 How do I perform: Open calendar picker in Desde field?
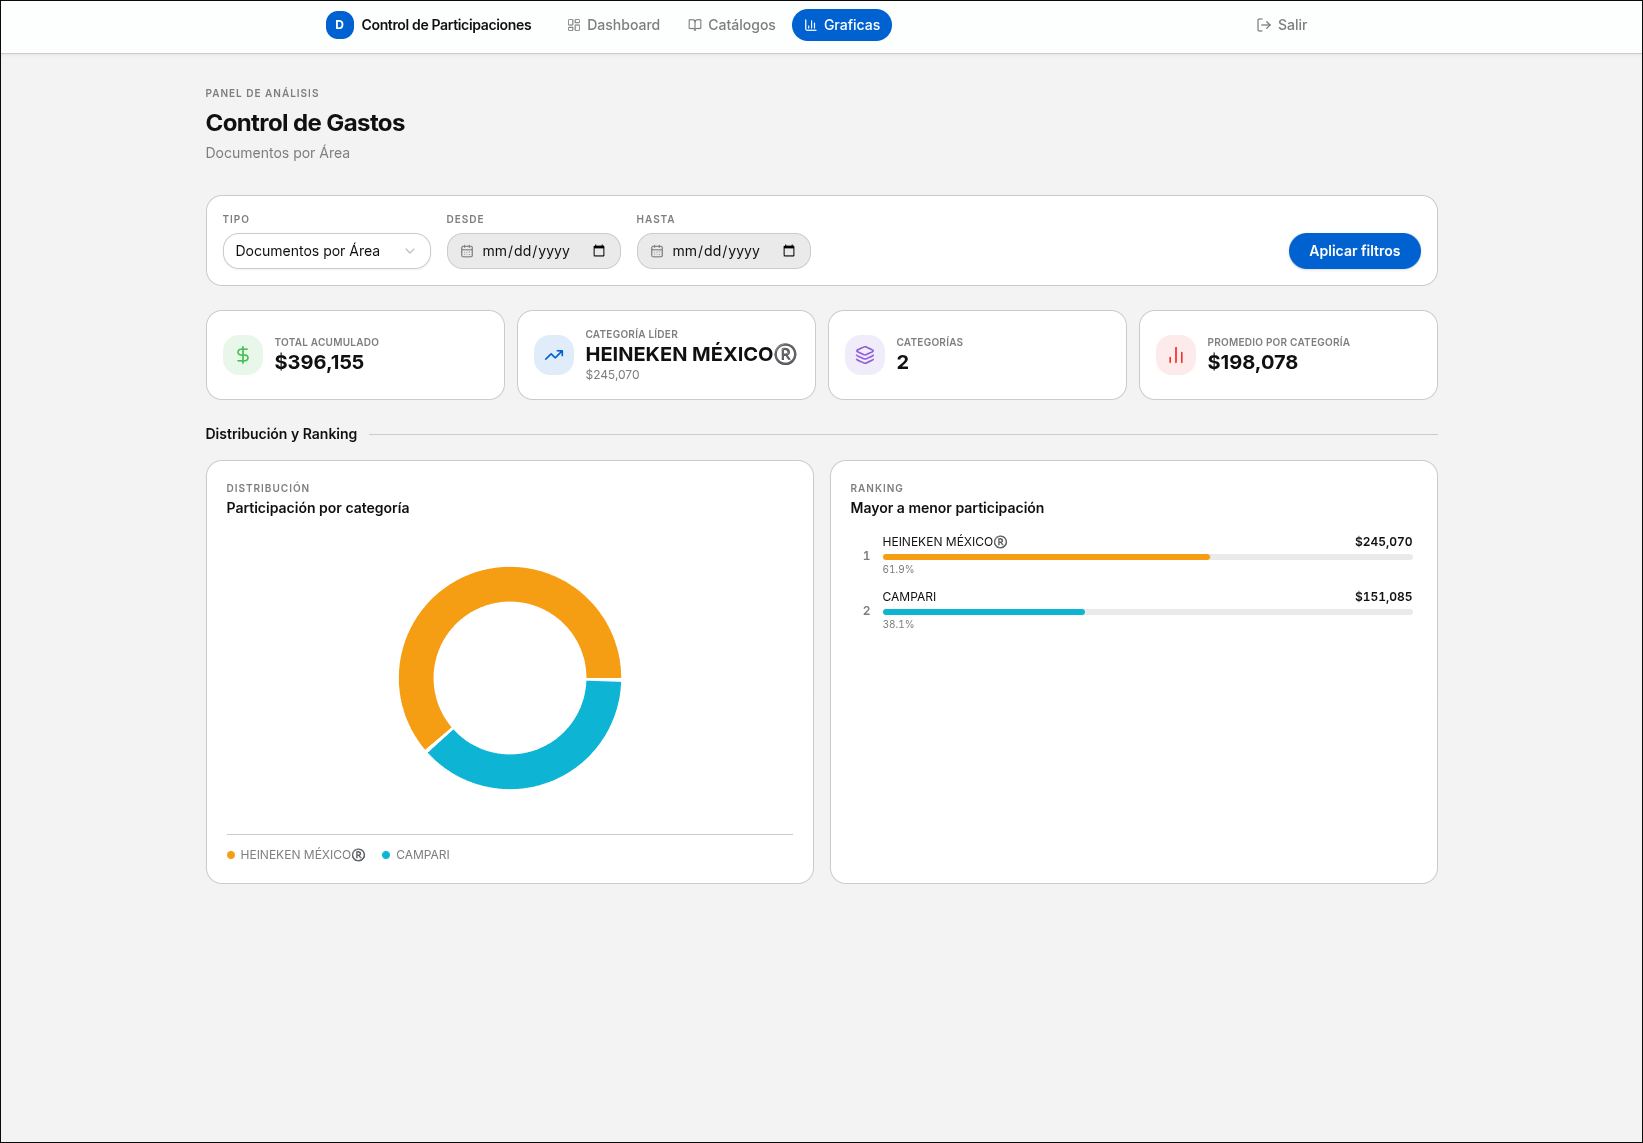(x=599, y=251)
